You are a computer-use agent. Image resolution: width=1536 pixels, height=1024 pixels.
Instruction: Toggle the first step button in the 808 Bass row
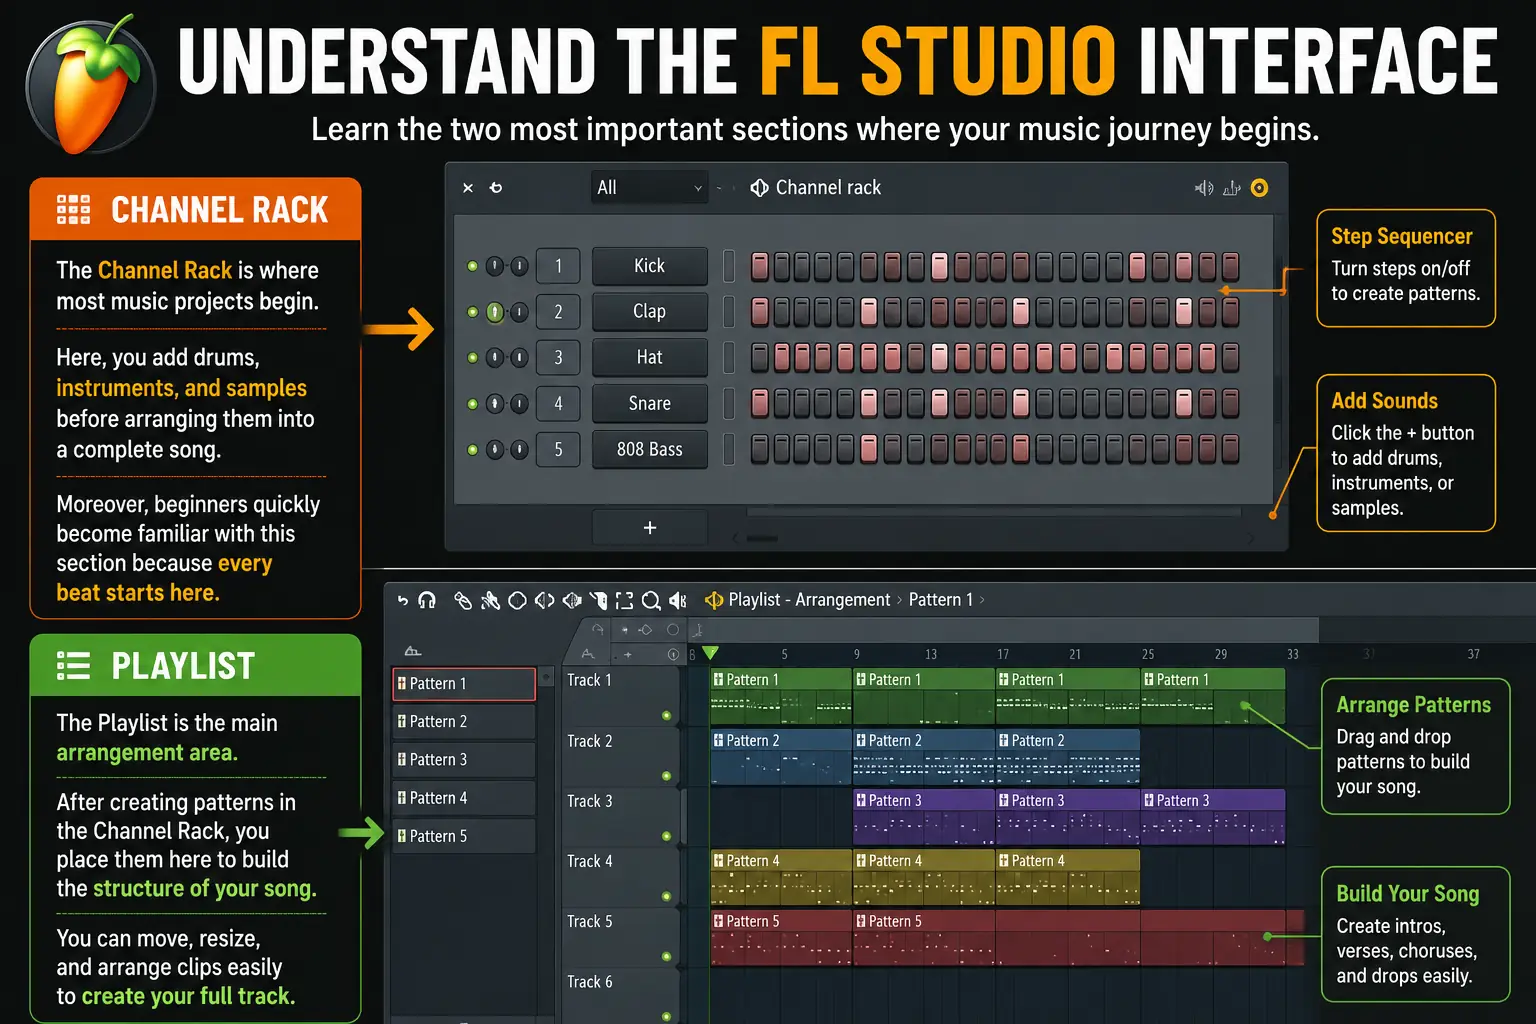760,450
